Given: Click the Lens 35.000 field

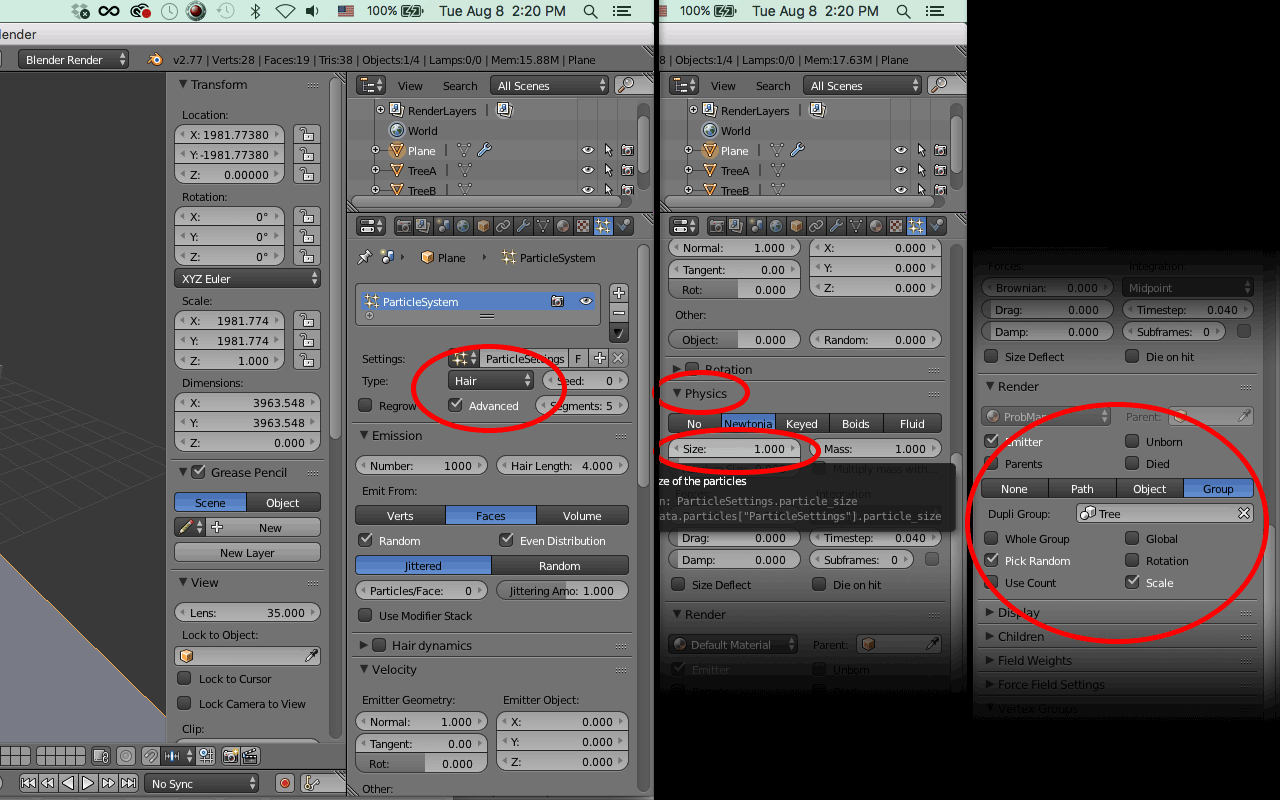Looking at the screenshot, I should pos(248,613).
